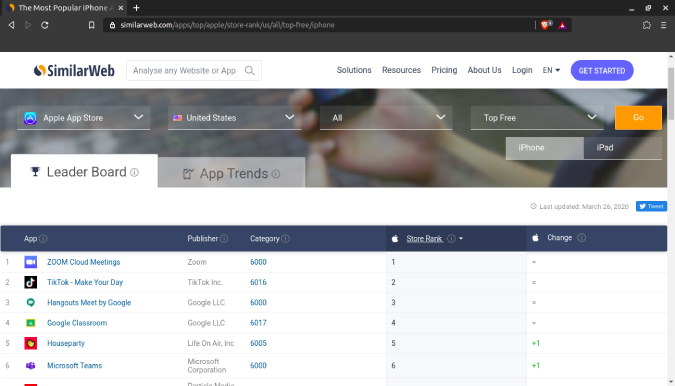Expand the Store Rank sort arrow
675x386 pixels.
click(x=461, y=238)
